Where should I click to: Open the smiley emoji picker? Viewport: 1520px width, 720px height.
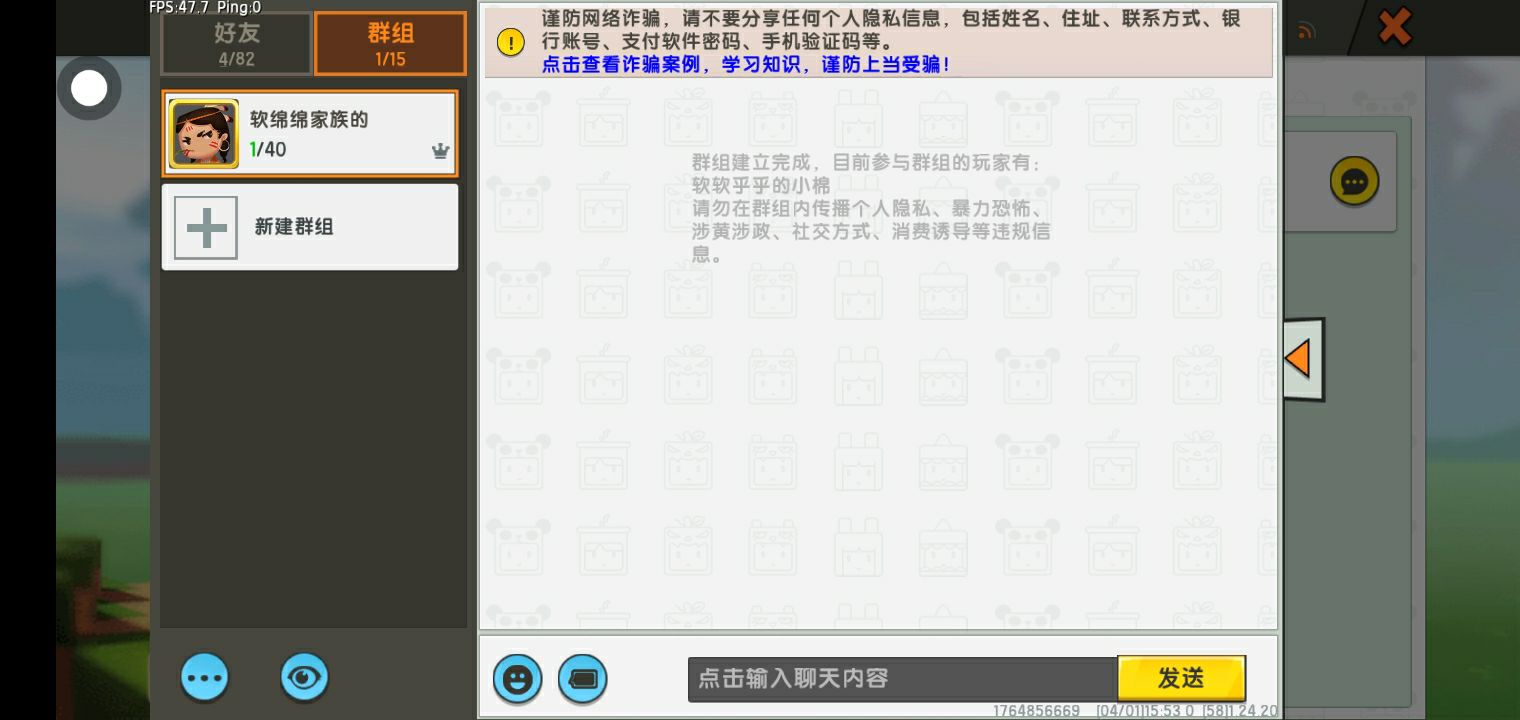click(x=517, y=679)
